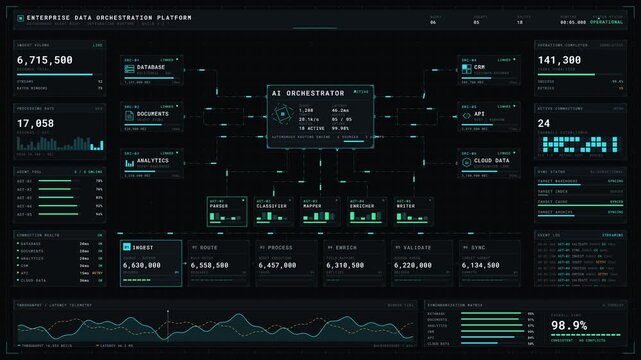This screenshot has height=360, width=641.
Task: Click the Processing Rate bar histogram
Action: tap(60, 143)
